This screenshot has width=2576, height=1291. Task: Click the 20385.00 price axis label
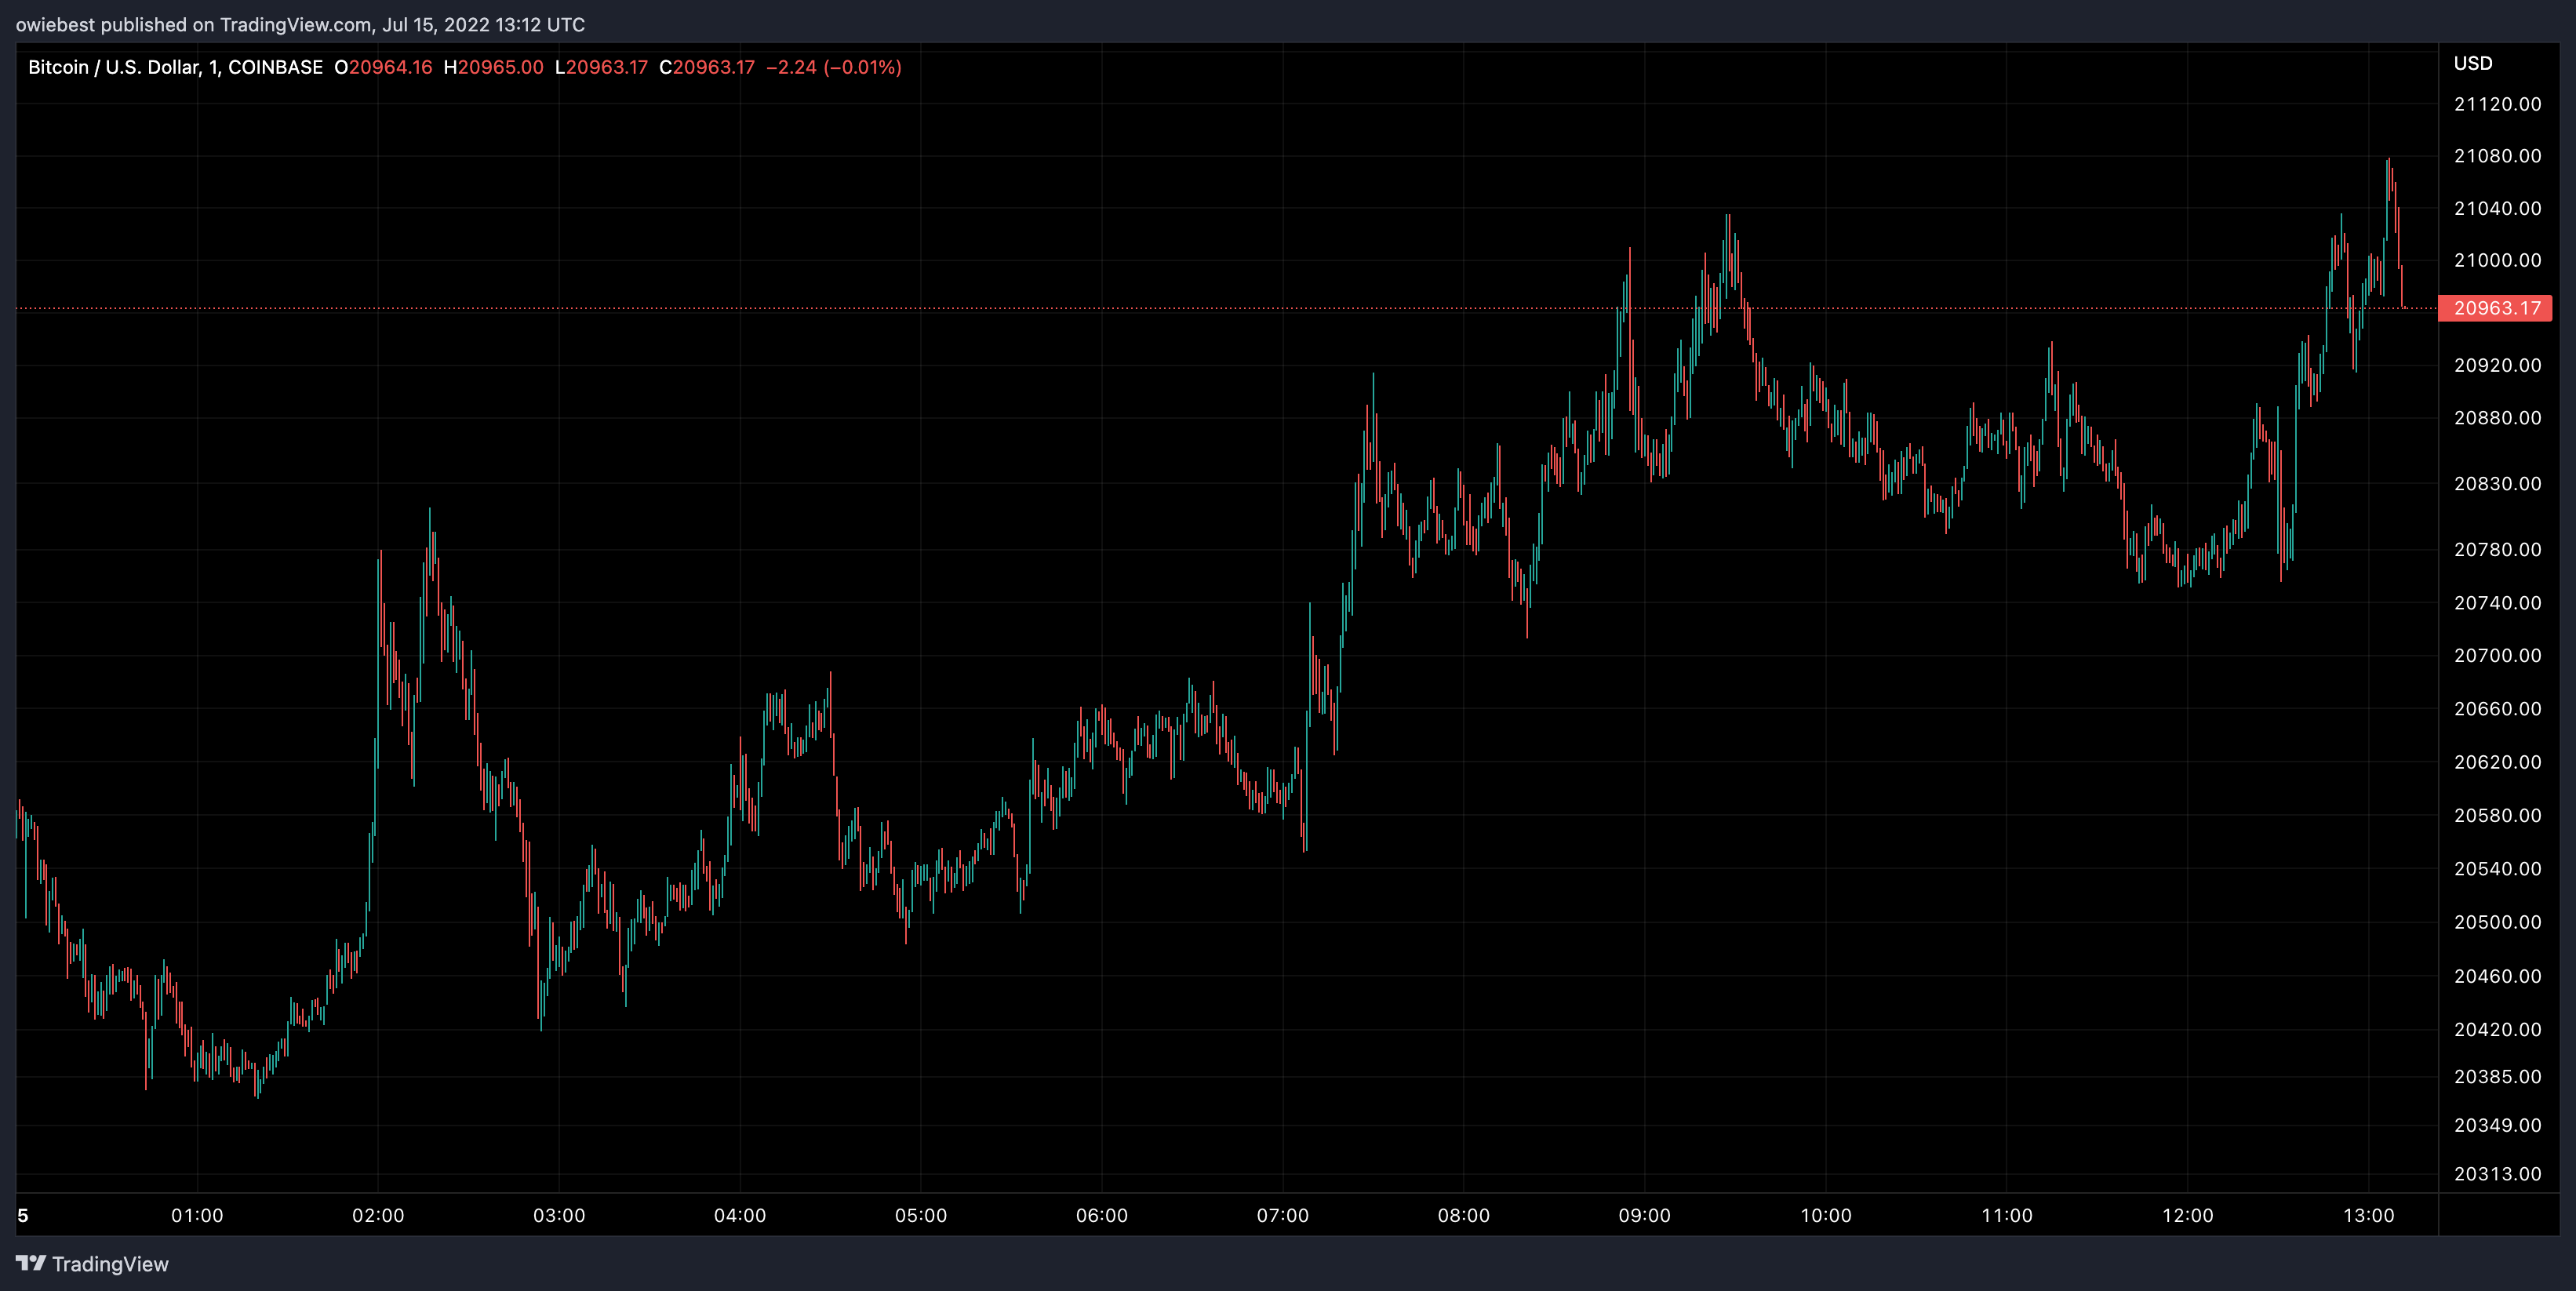click(2497, 1077)
